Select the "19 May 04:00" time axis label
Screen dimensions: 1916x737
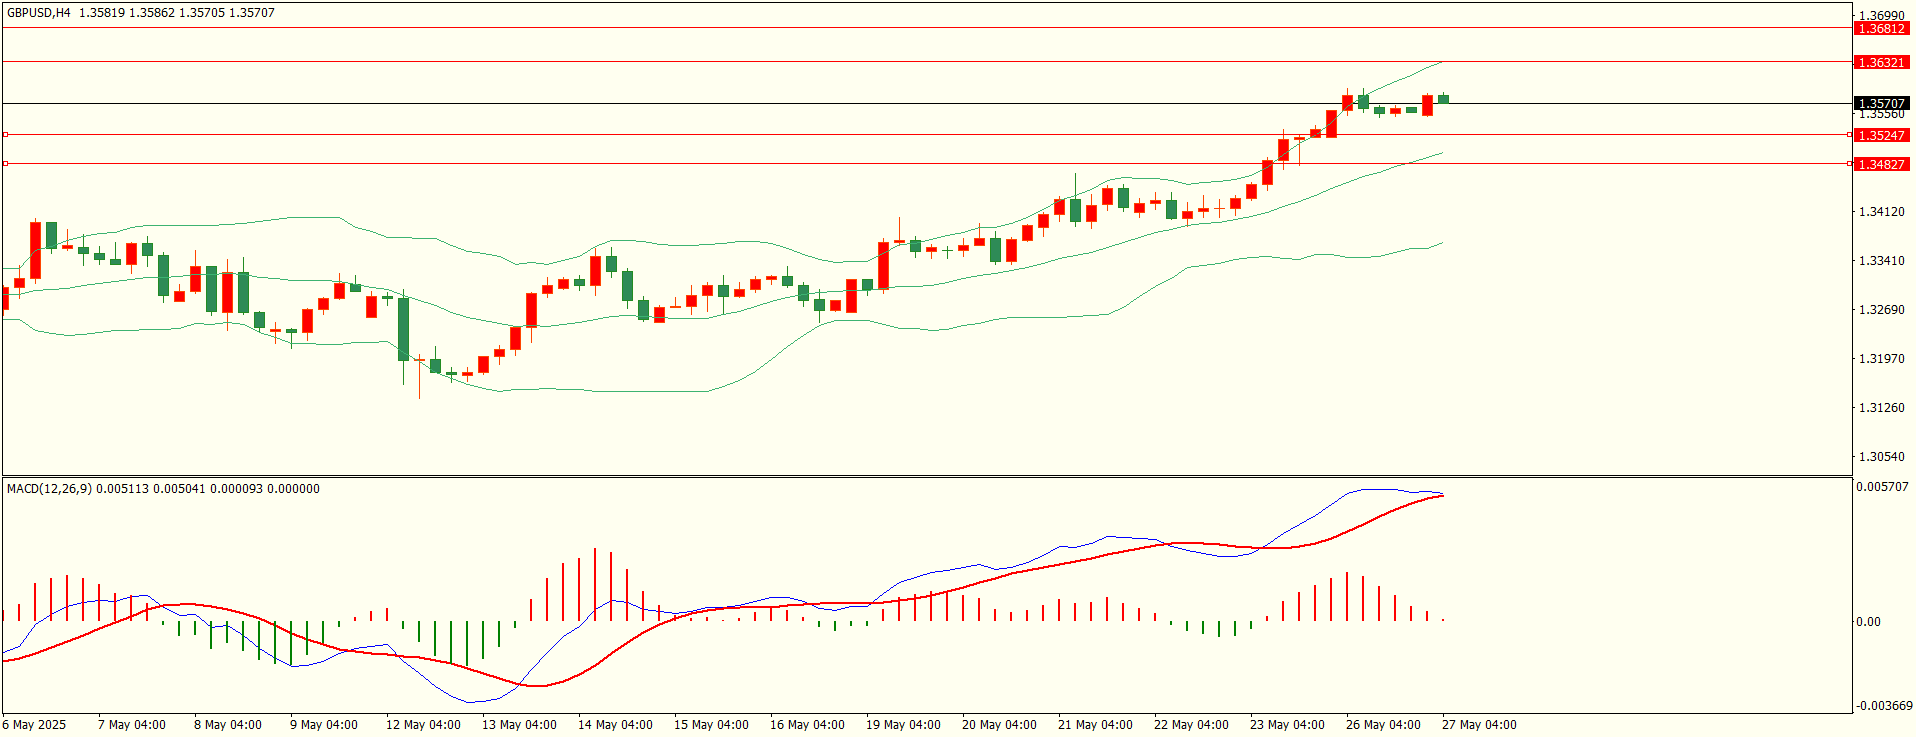903,725
